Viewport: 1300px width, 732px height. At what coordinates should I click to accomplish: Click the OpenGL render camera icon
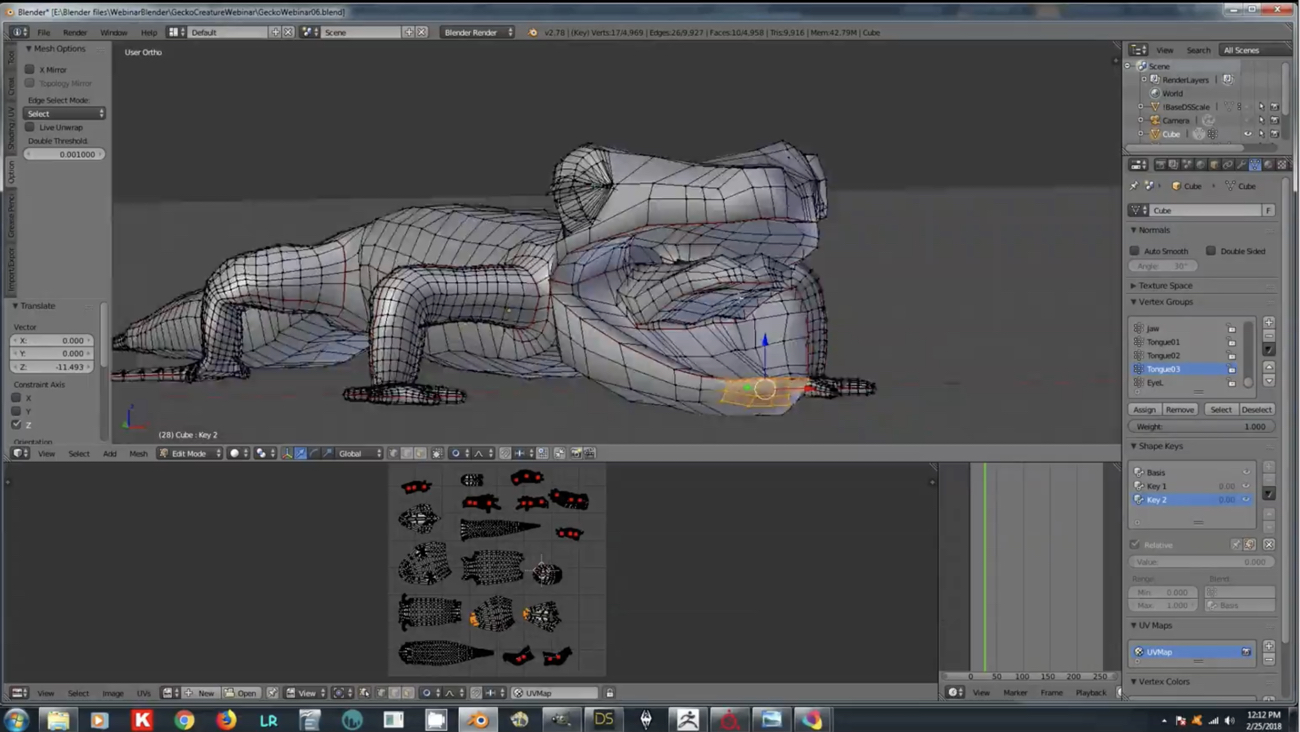(576, 453)
